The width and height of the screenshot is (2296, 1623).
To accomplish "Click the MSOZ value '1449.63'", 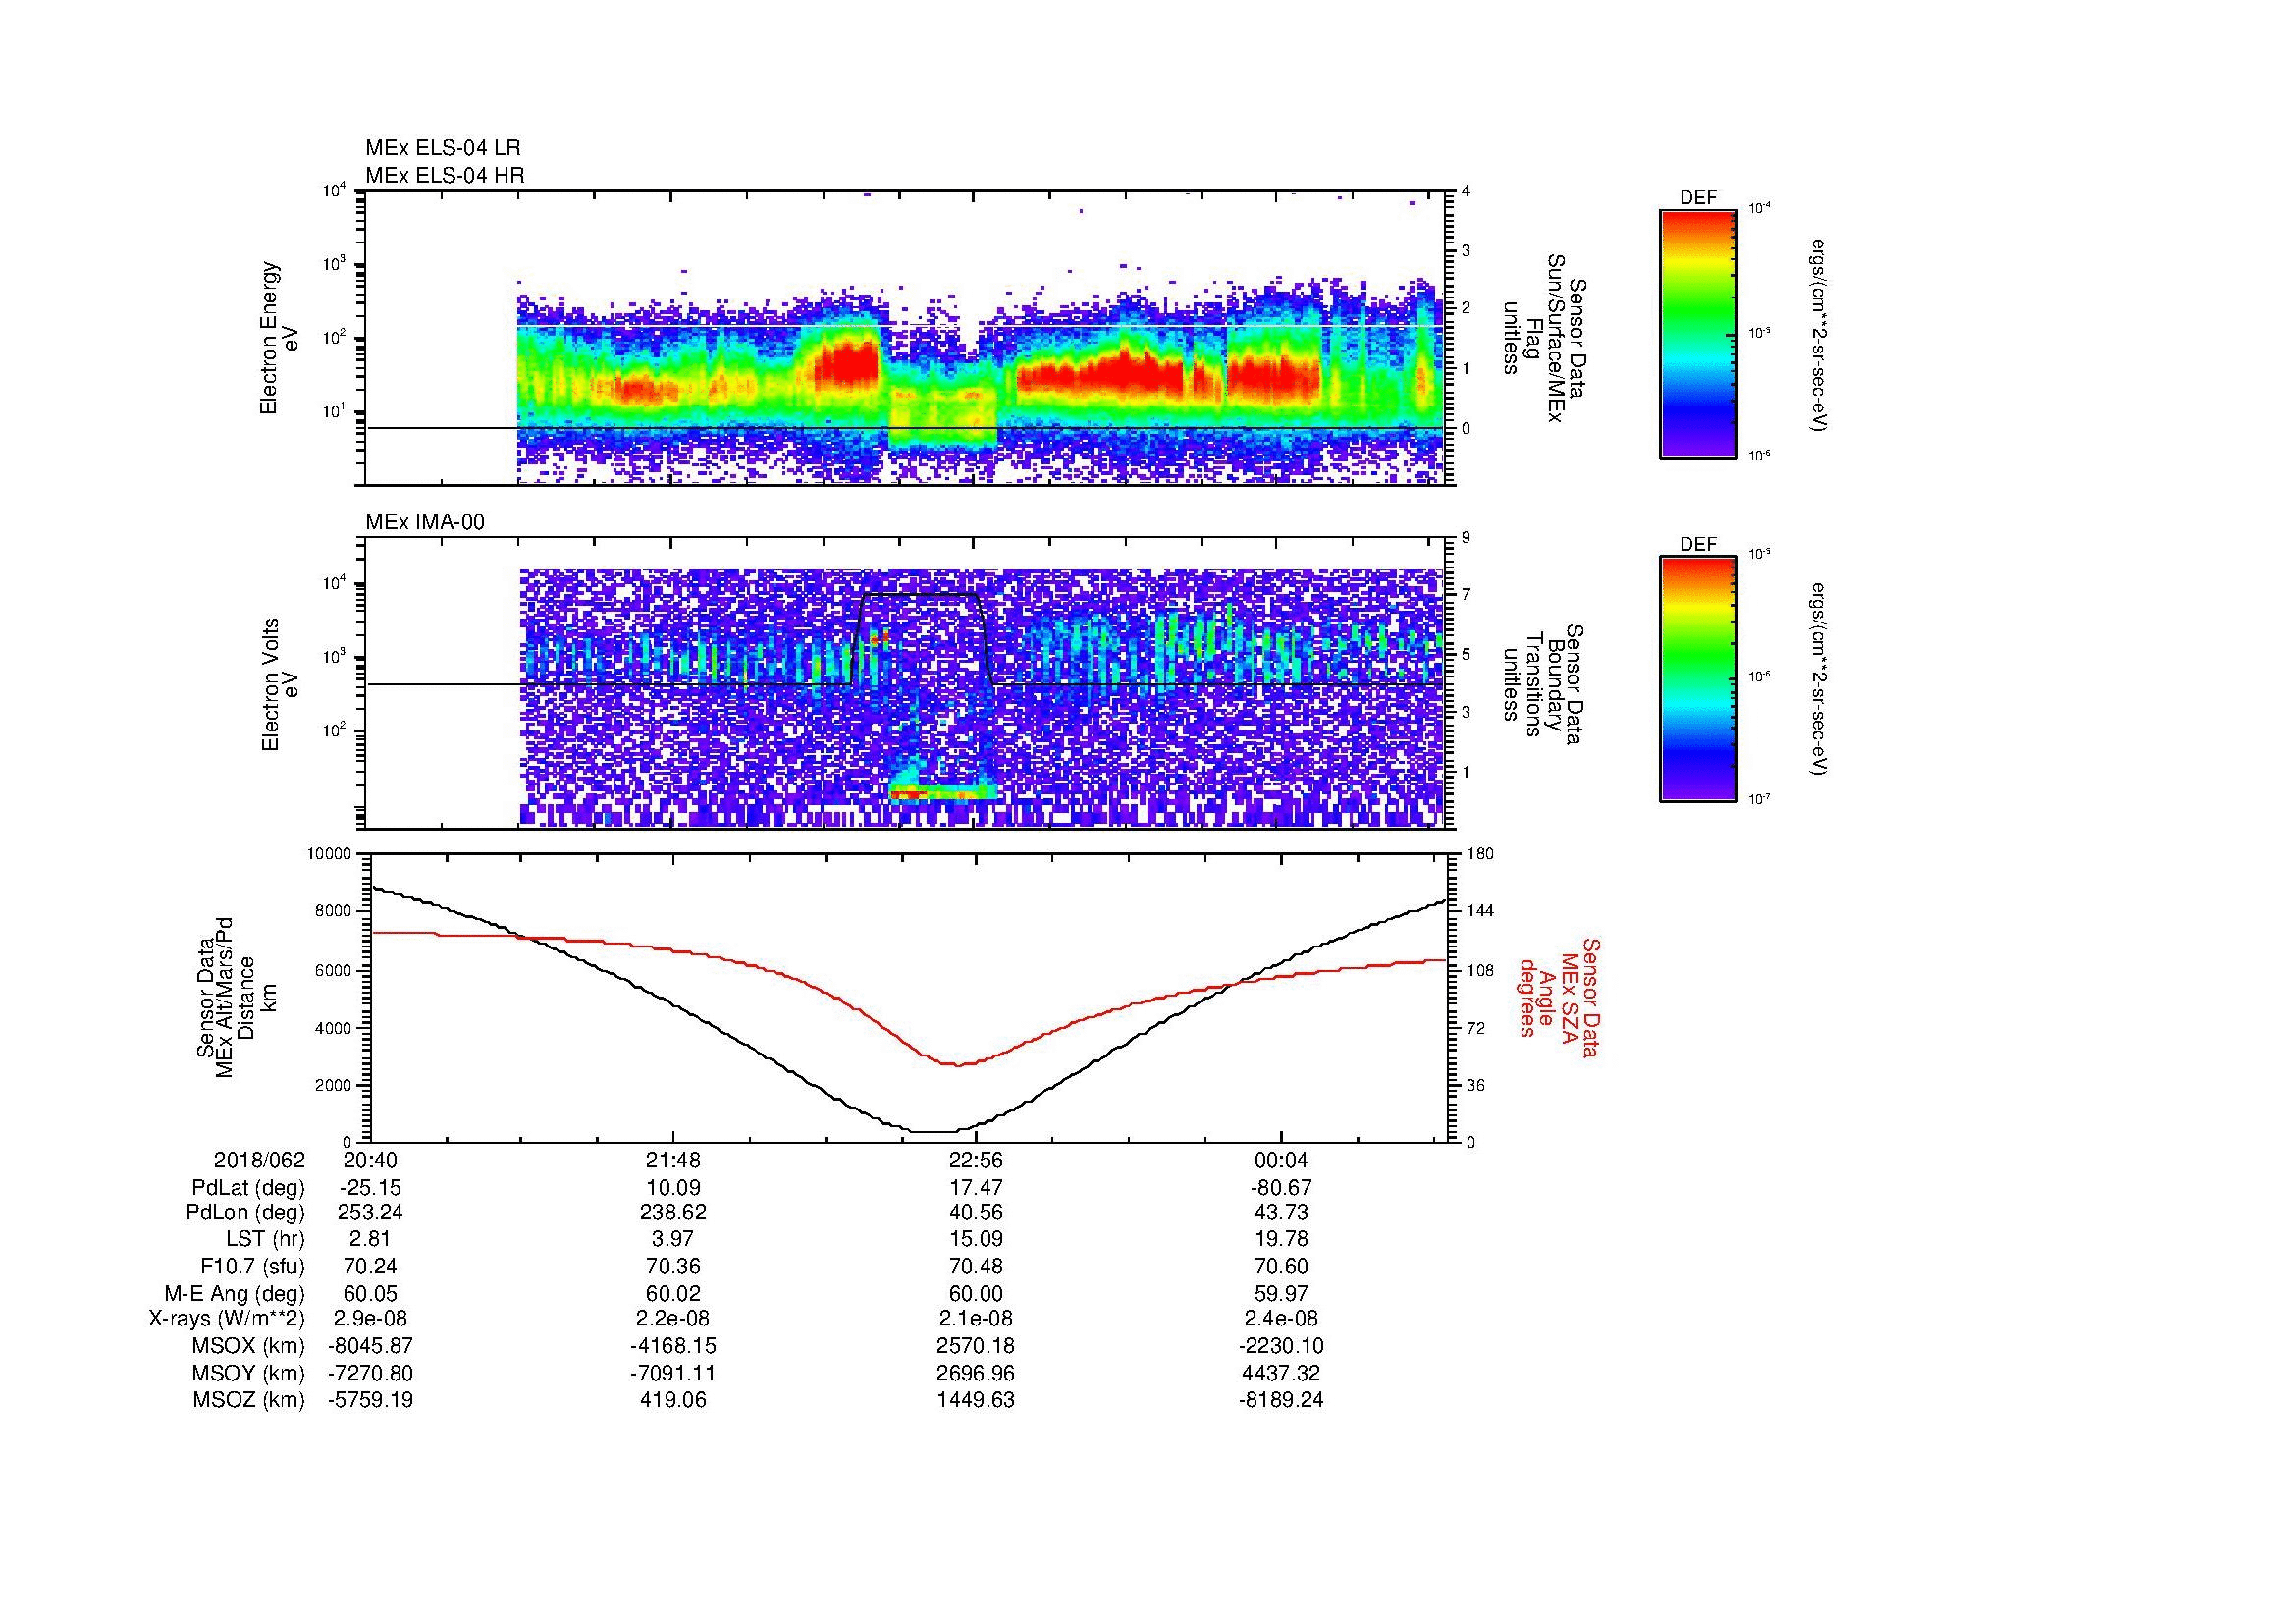I will pos(976,1400).
